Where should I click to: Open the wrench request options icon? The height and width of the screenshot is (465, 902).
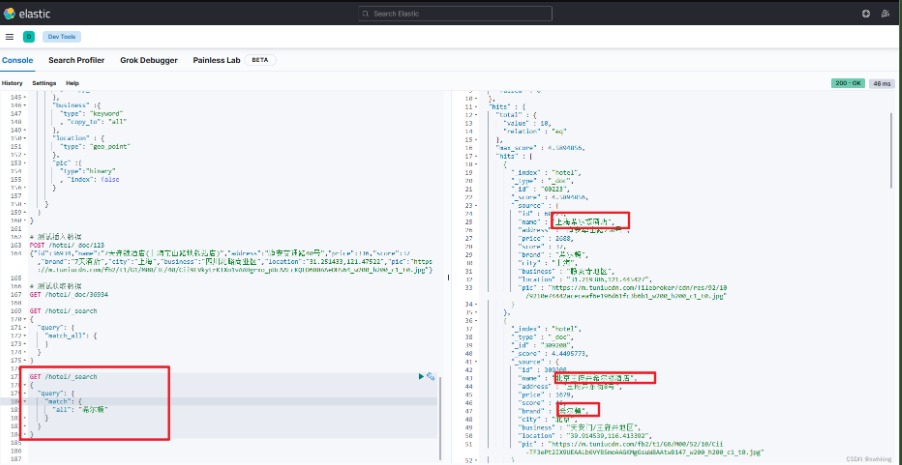pos(430,376)
